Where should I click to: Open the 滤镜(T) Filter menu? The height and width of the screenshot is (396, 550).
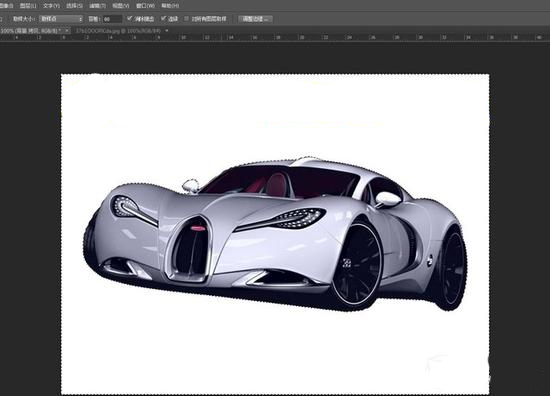point(98,6)
